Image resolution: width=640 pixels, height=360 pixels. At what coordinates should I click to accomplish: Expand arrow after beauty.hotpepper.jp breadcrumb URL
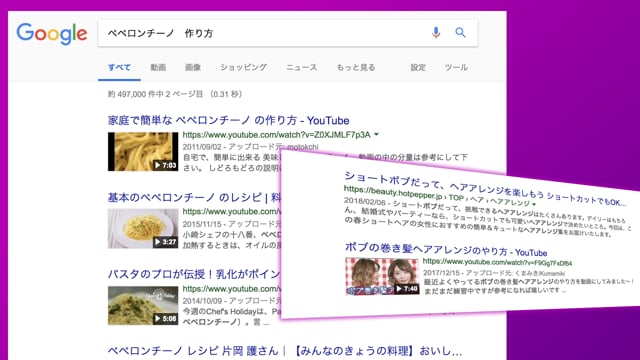(x=534, y=204)
